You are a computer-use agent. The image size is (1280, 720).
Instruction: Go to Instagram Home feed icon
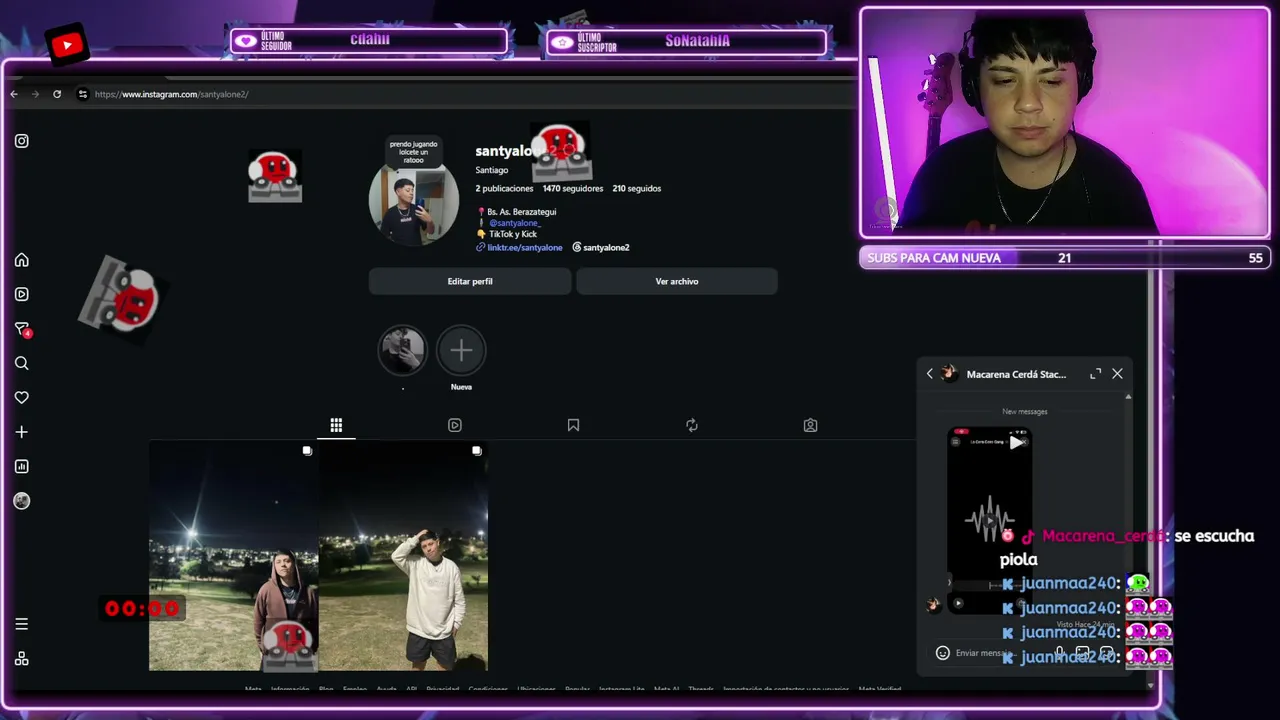22,260
